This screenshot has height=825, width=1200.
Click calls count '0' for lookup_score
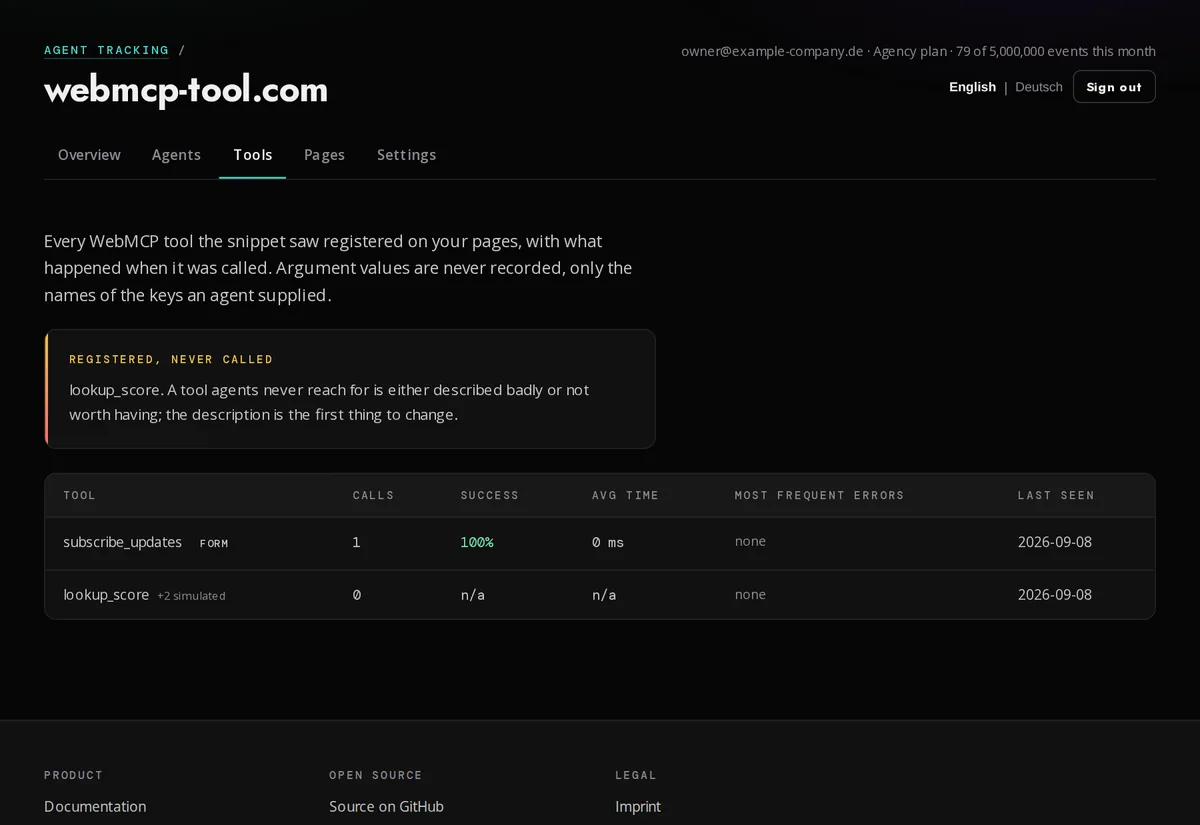click(x=357, y=594)
